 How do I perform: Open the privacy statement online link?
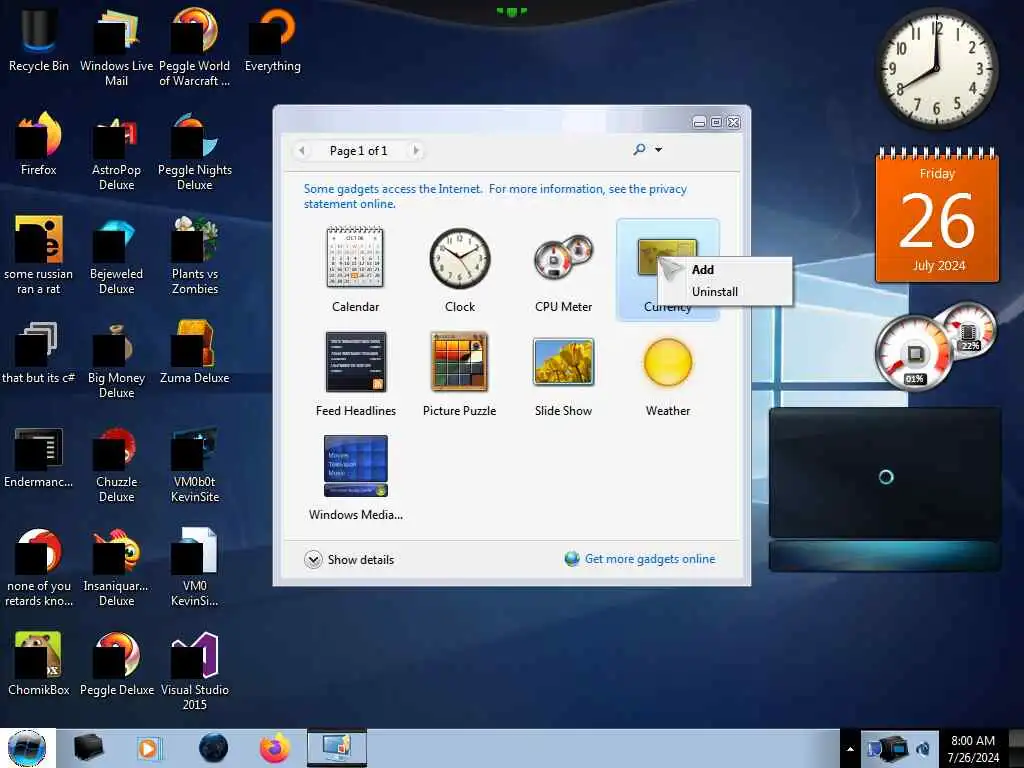(495, 196)
